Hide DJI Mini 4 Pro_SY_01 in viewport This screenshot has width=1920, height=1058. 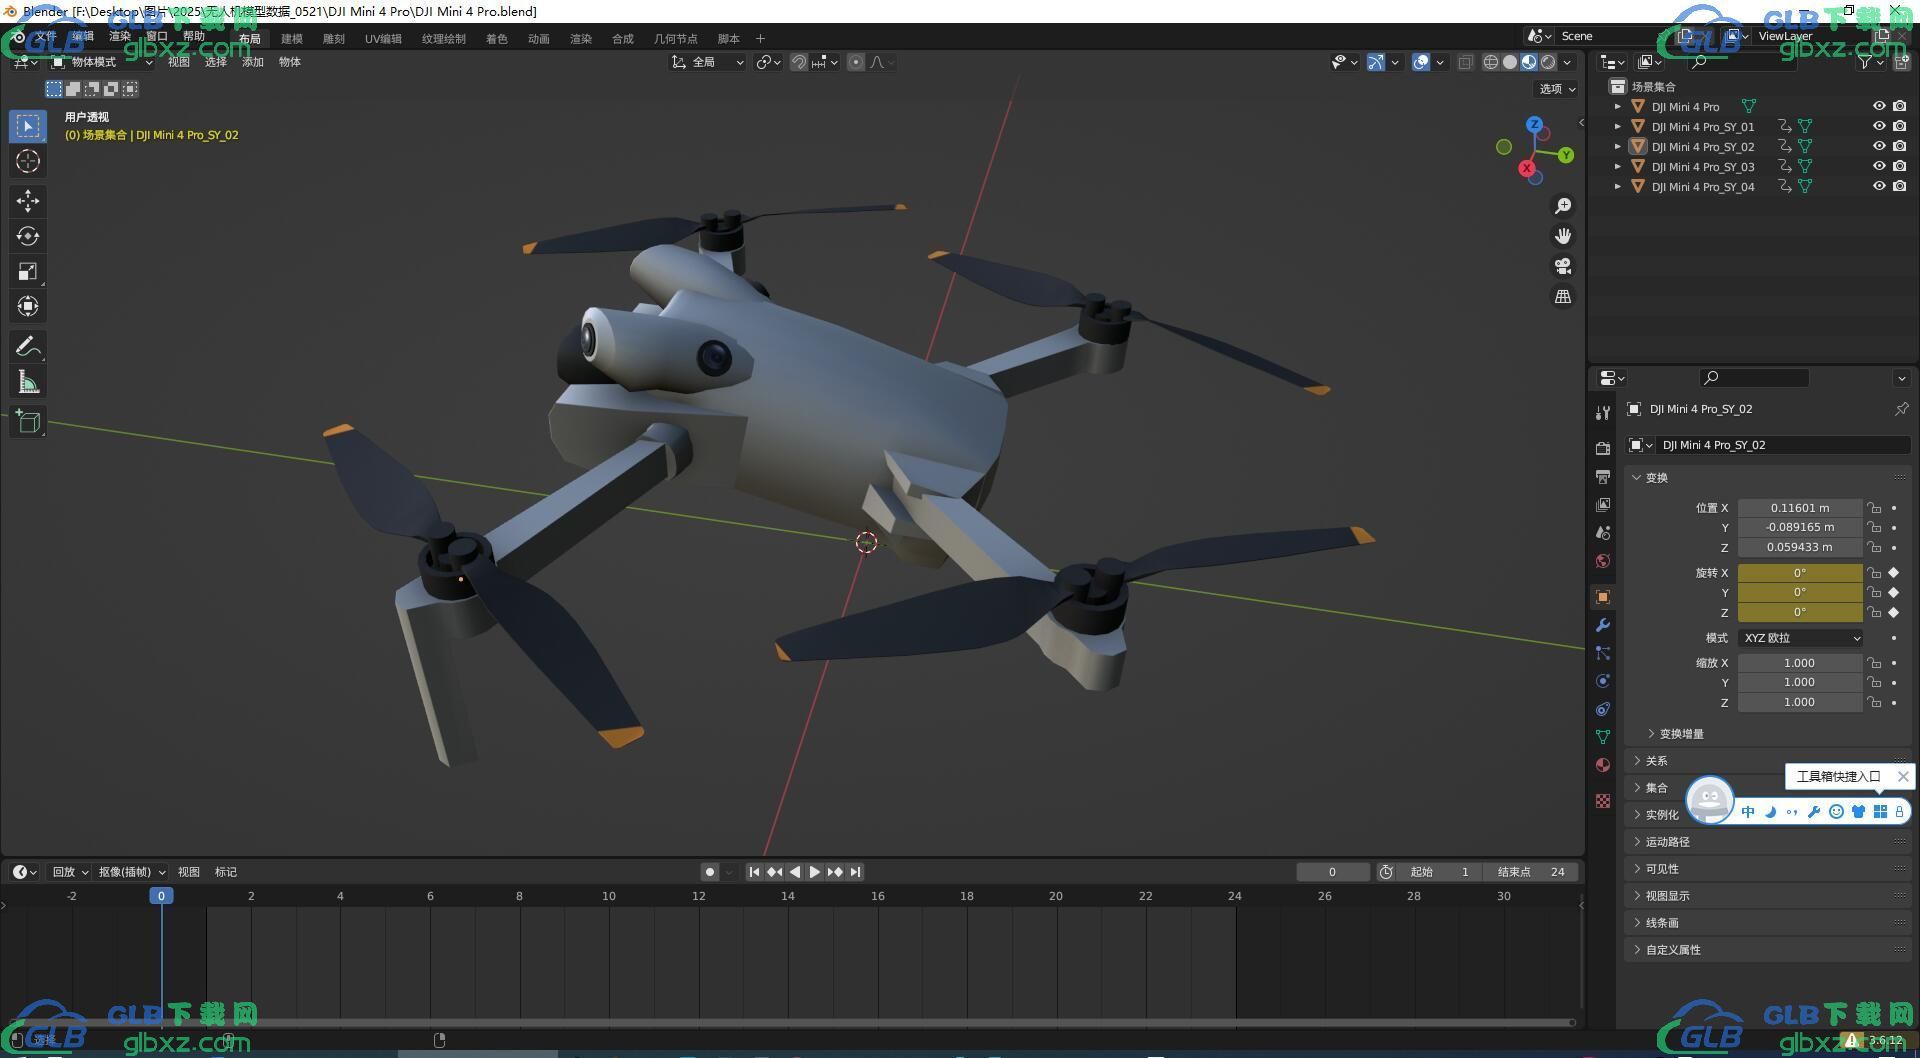[x=1878, y=126]
